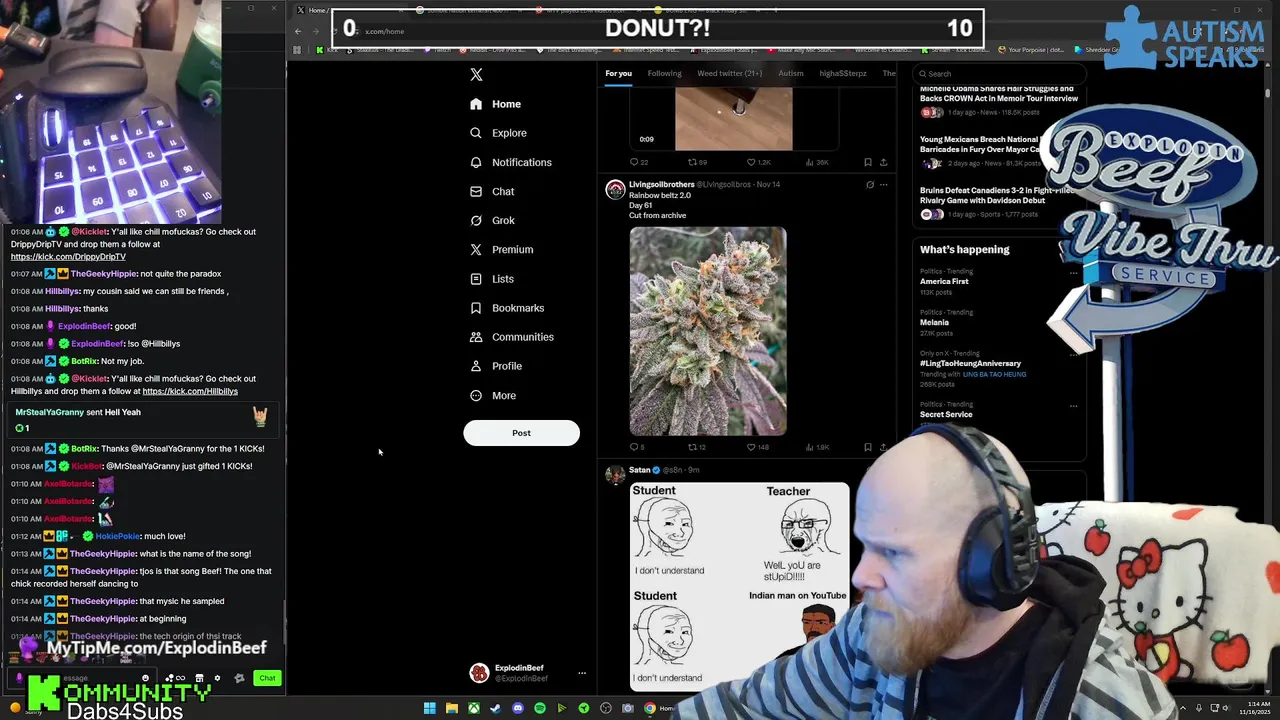The height and width of the screenshot is (720, 1280).
Task: Expand the More menu in sidebar
Action: (494, 395)
